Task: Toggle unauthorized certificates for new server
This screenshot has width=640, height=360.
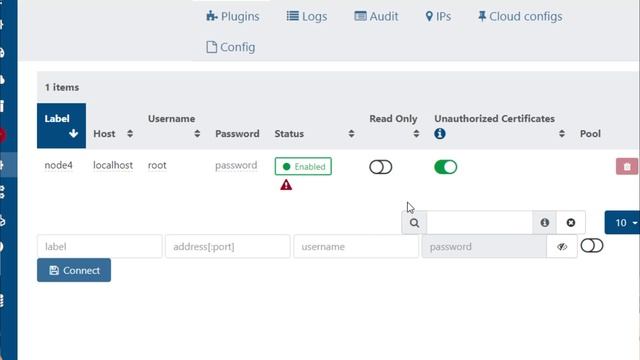Action: 592,246
